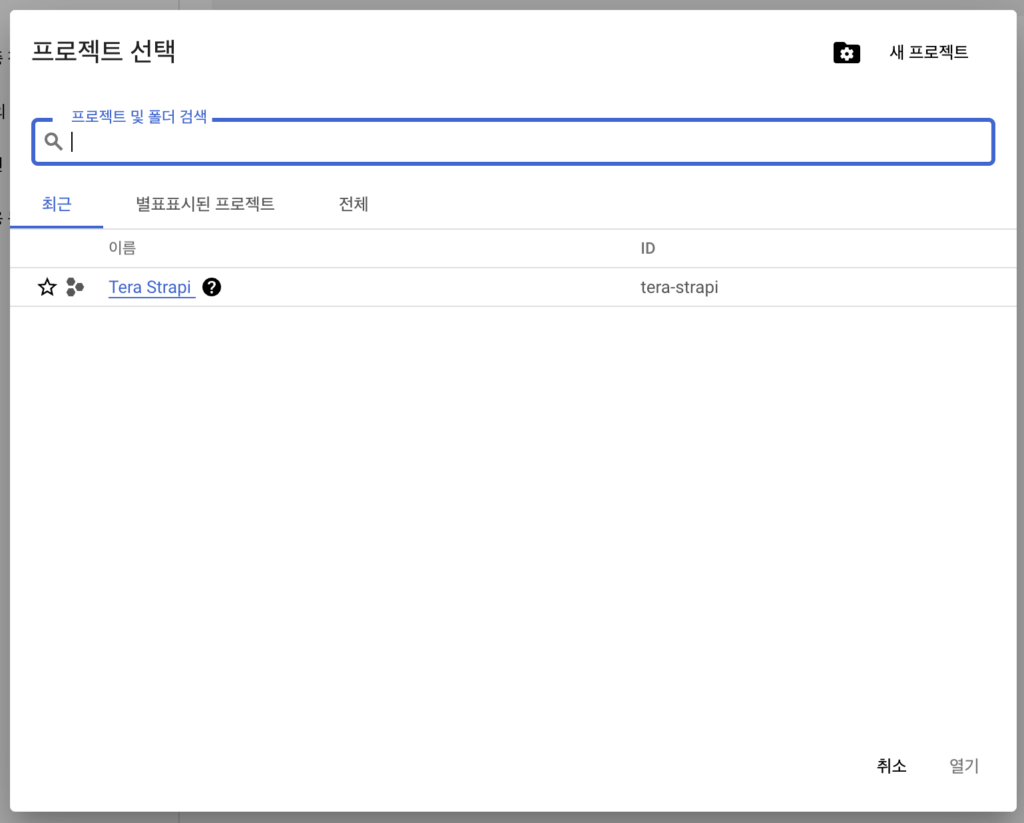Open the Tera Strapi project link
1024x823 pixels.
tap(150, 287)
